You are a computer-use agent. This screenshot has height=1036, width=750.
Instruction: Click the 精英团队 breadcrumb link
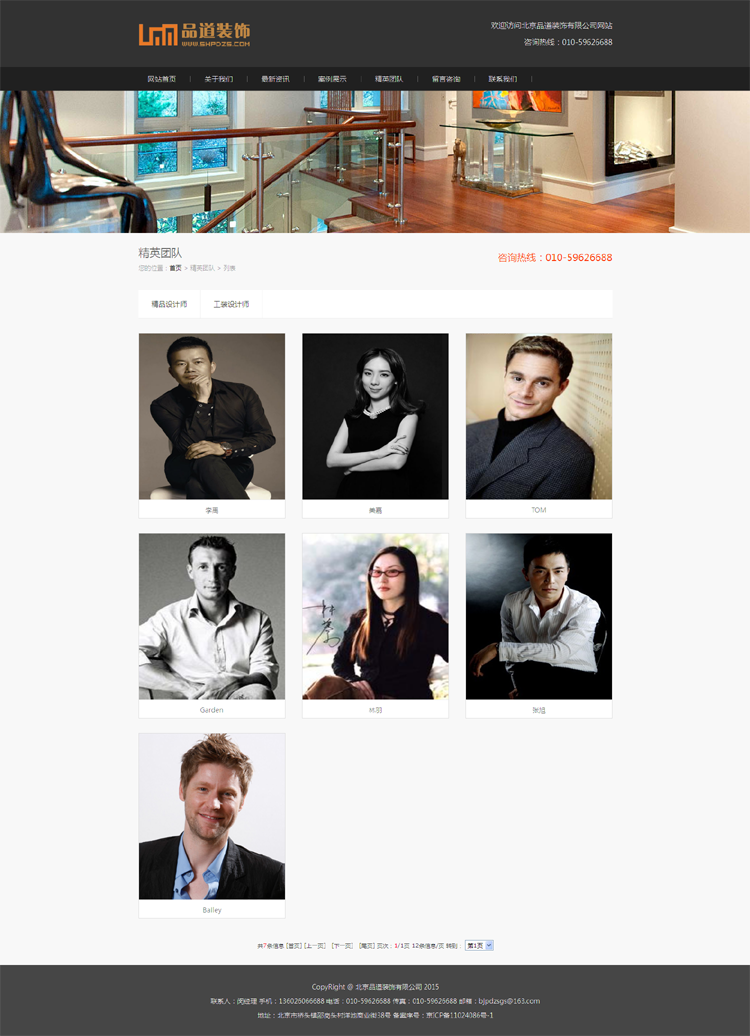(202, 268)
